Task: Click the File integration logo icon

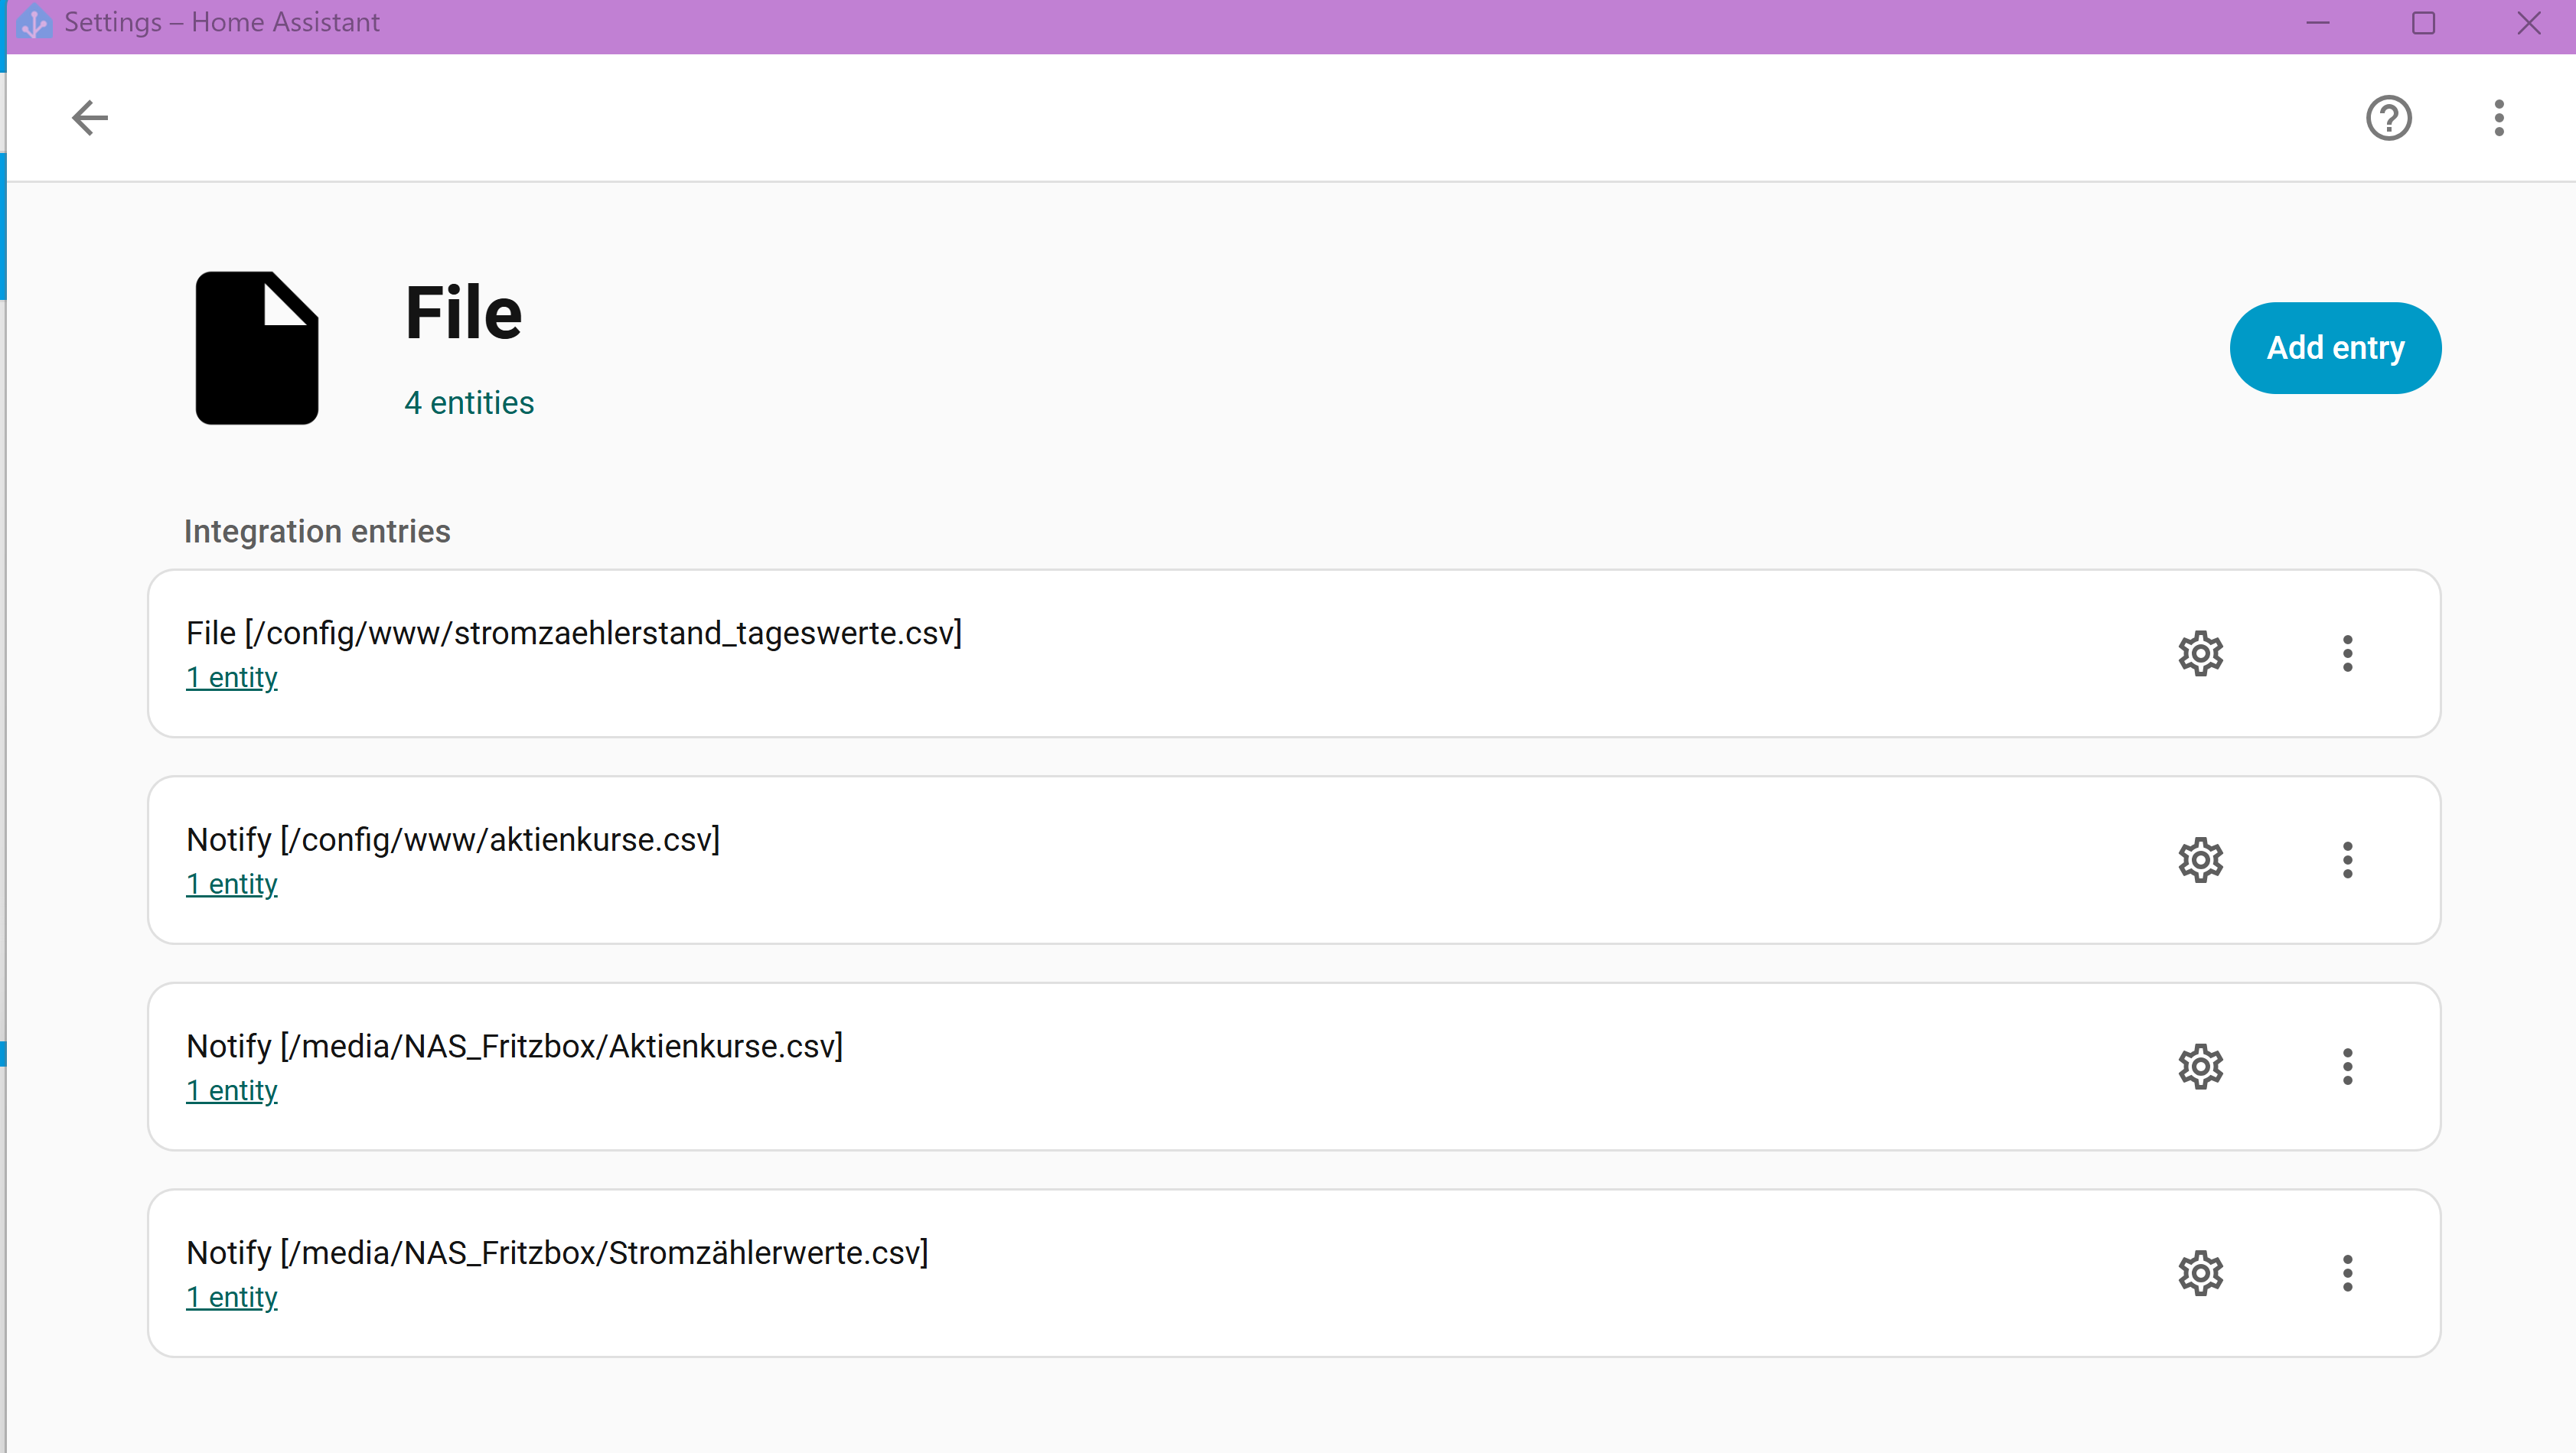Action: click(x=257, y=348)
